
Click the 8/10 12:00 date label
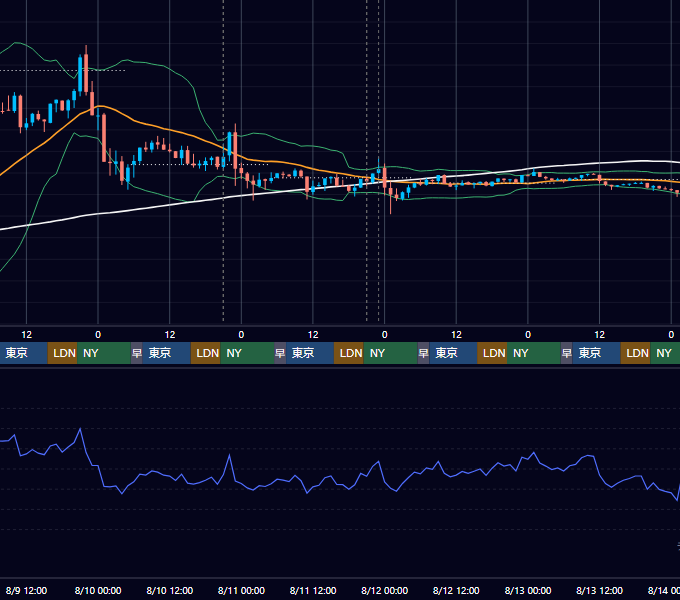[x=170, y=590]
